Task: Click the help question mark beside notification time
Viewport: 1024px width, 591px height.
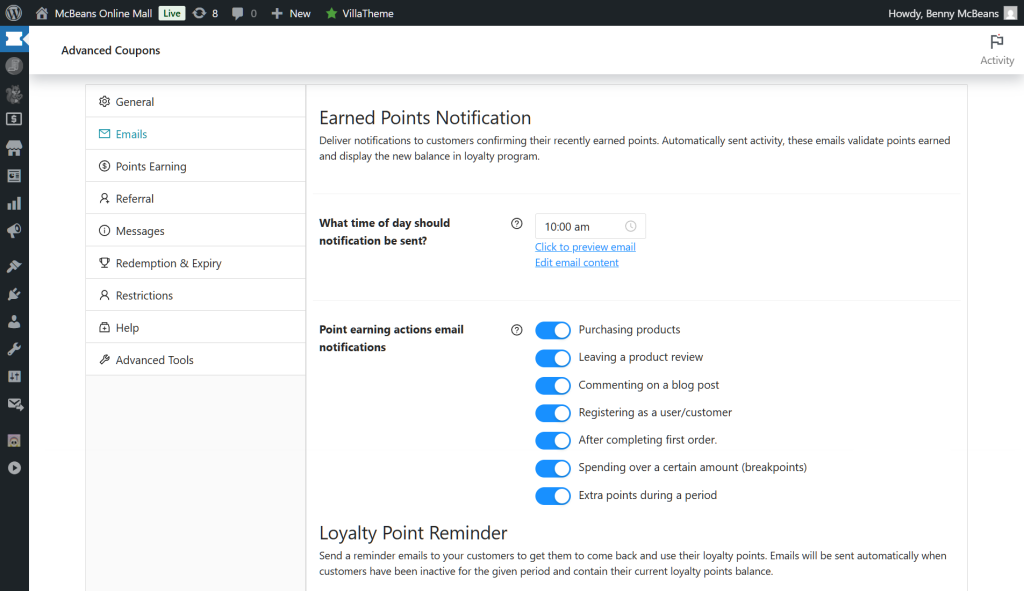Action: (516, 223)
